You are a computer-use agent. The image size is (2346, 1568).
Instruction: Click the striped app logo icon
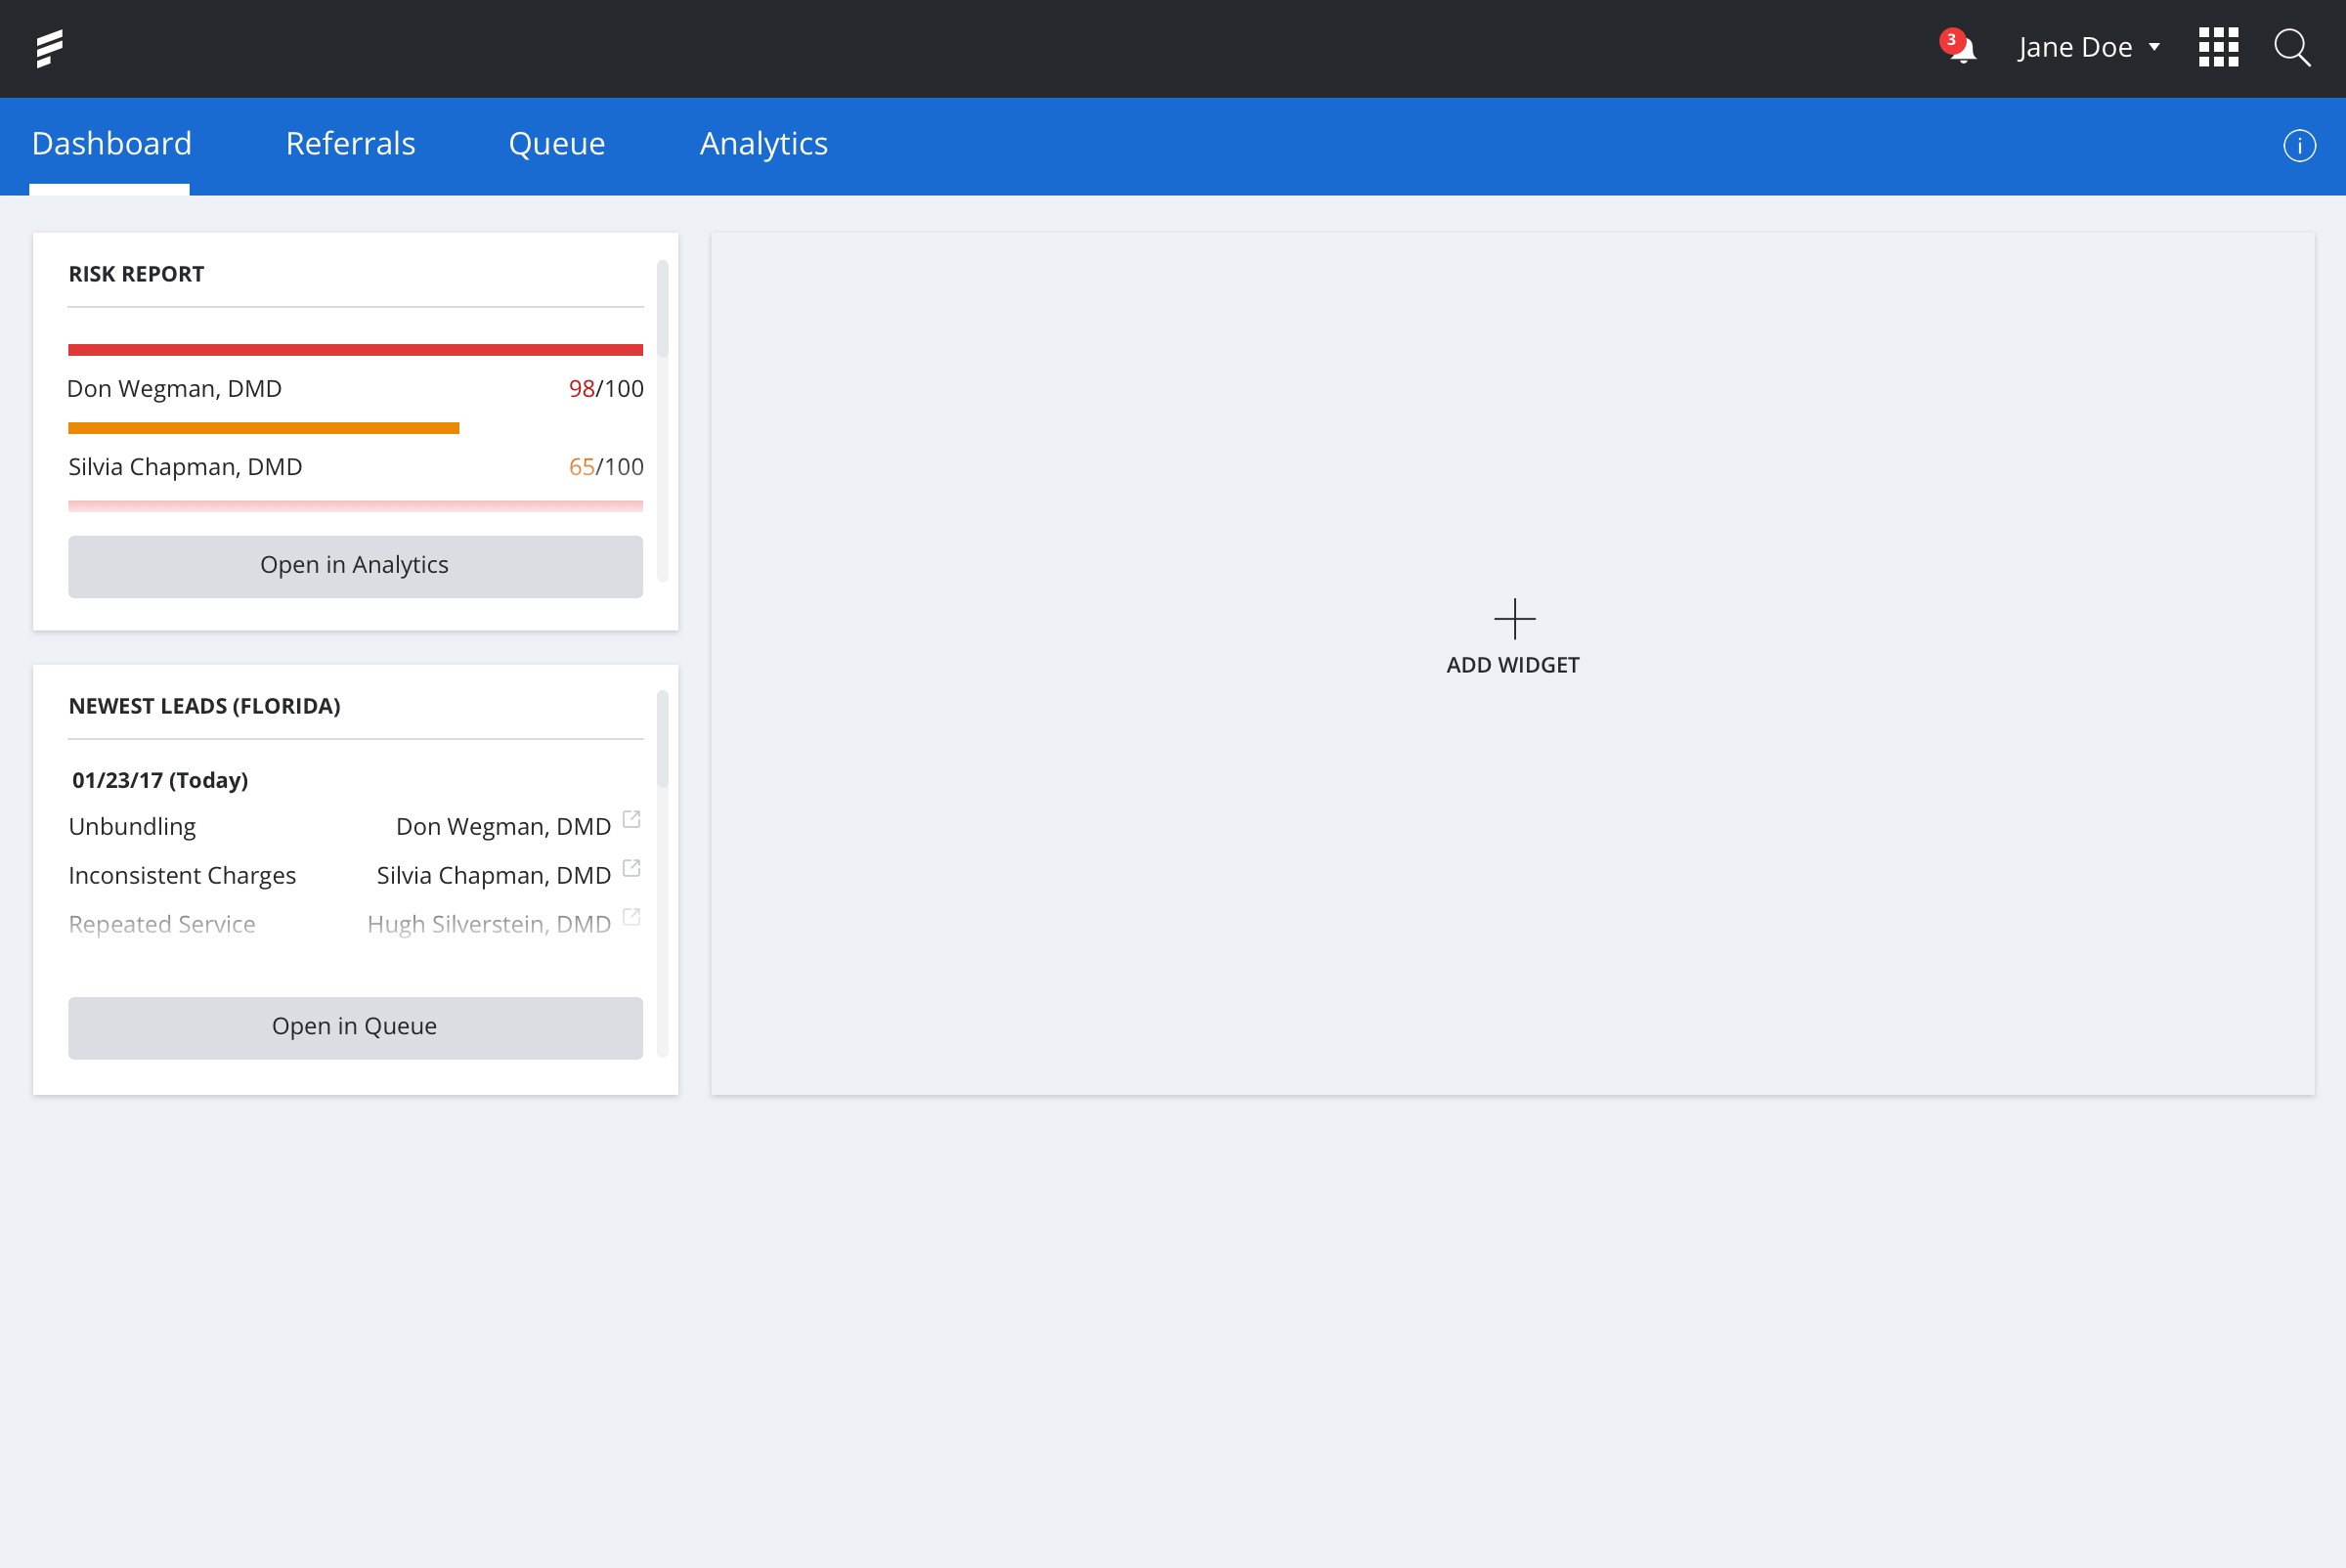click(x=49, y=48)
